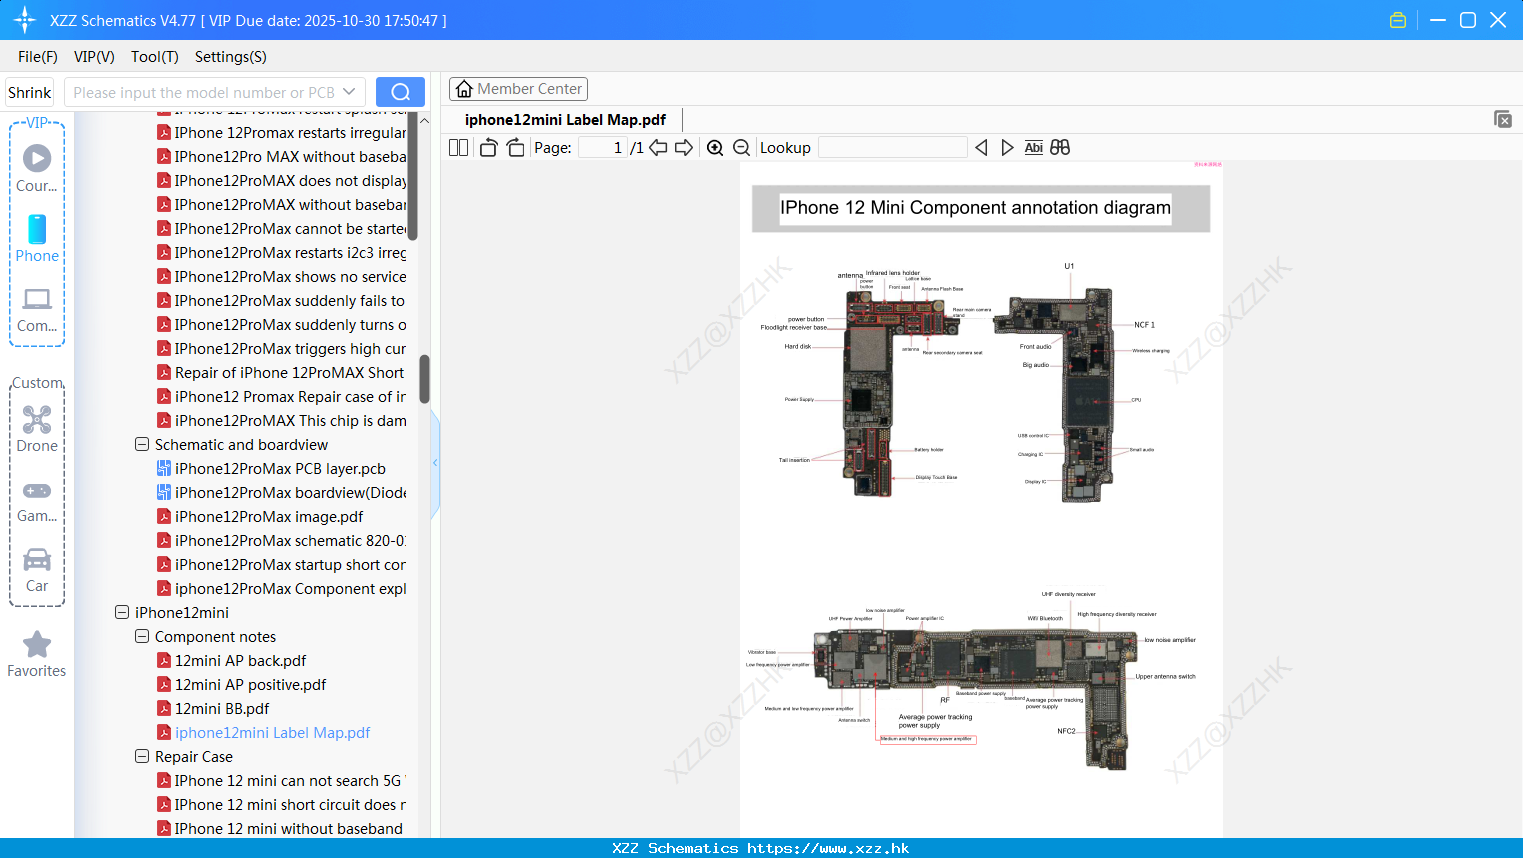
Task: Open 12mini BB.pdf
Action: (x=213, y=709)
